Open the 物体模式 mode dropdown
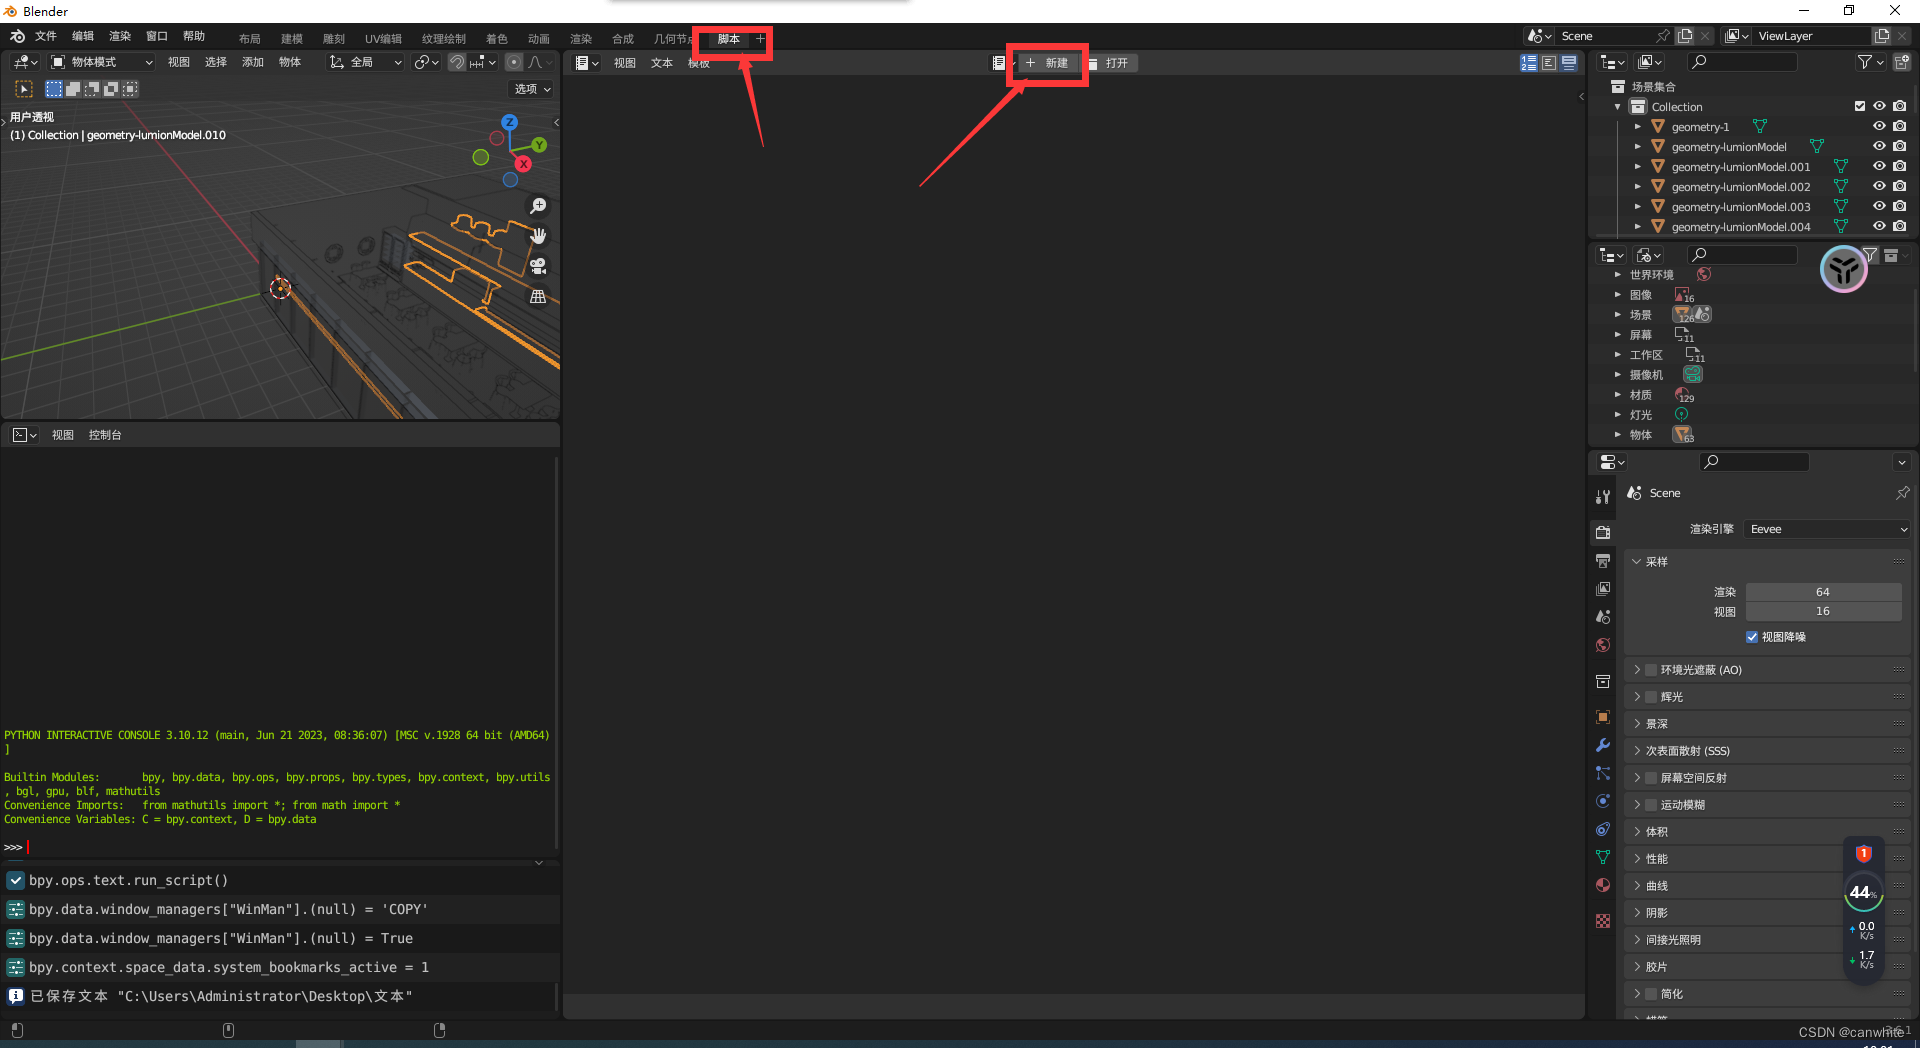 click(x=101, y=62)
